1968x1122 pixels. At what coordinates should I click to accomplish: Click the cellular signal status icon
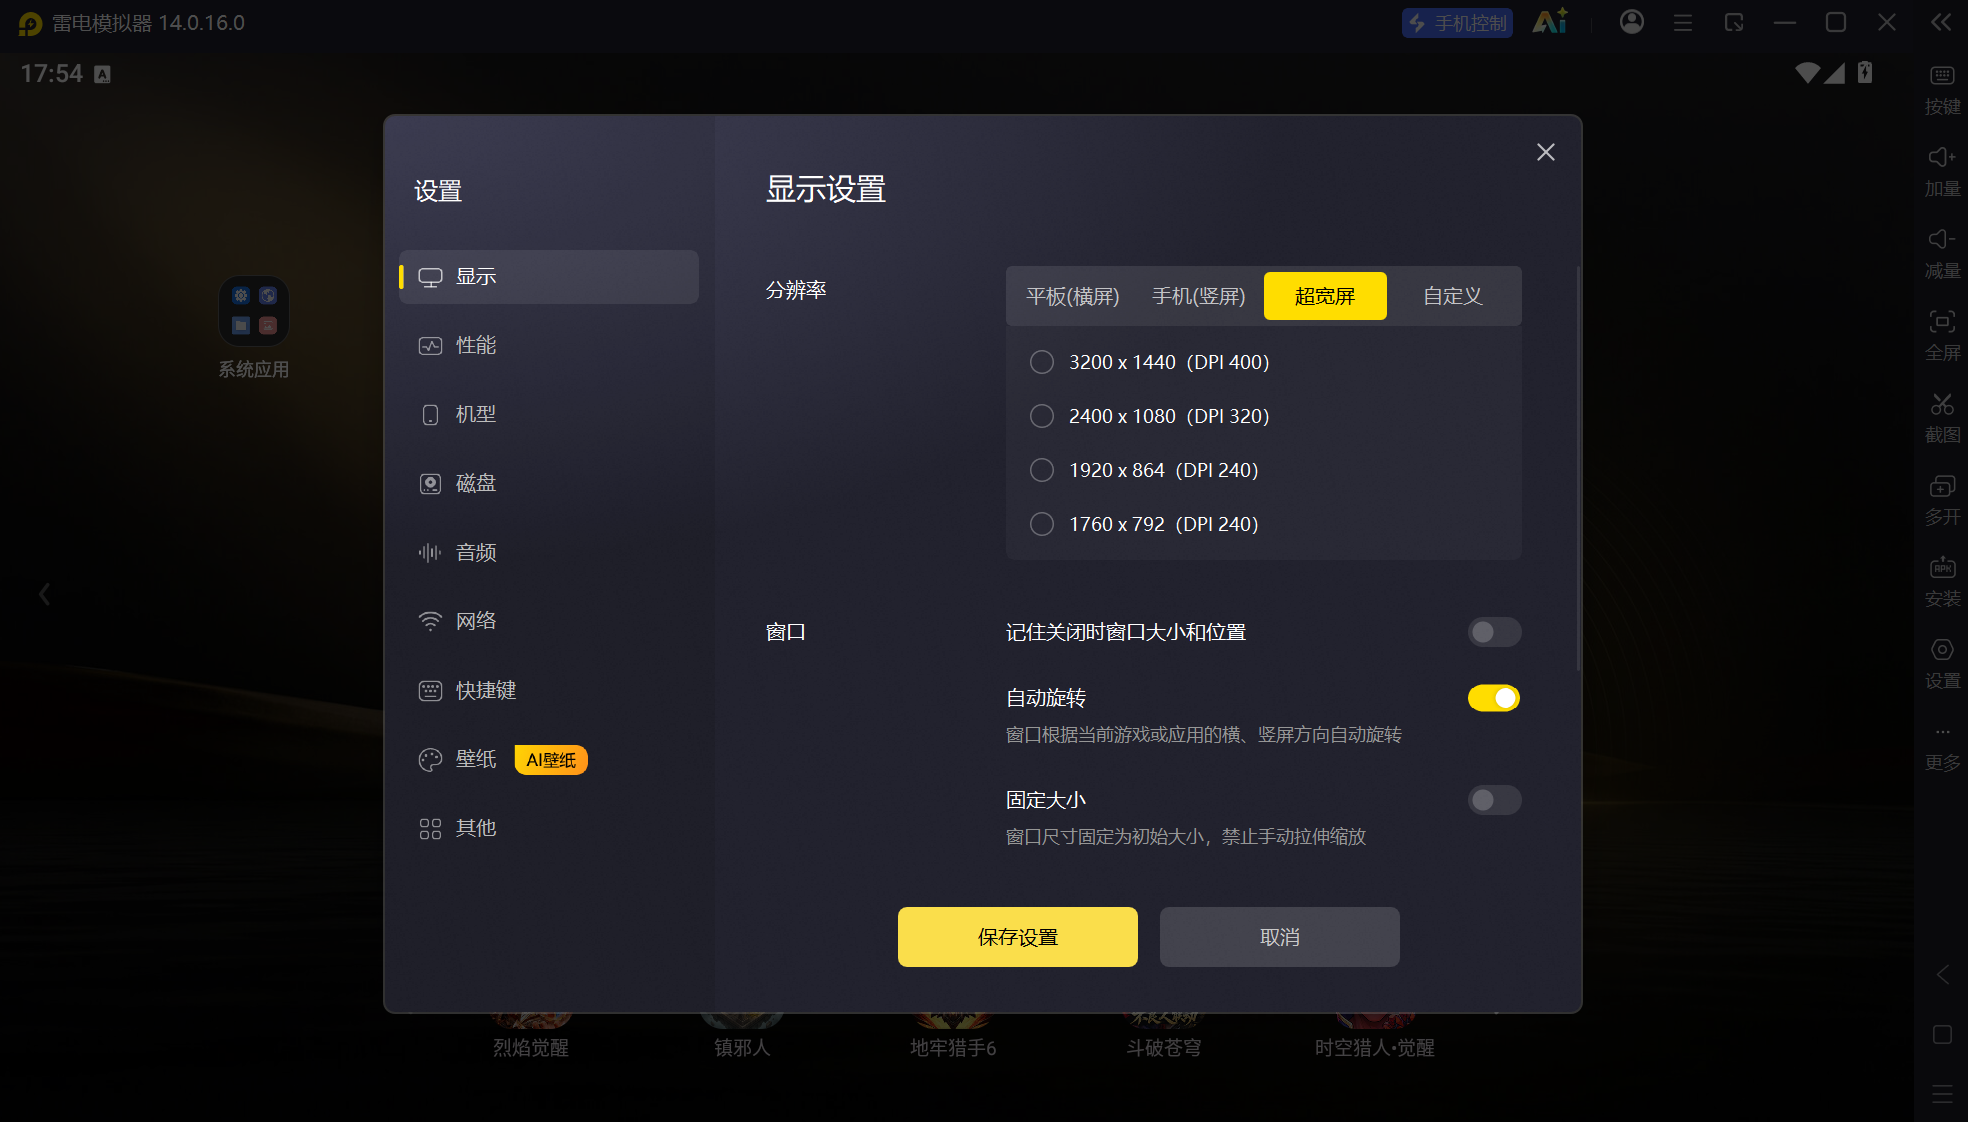click(1834, 73)
